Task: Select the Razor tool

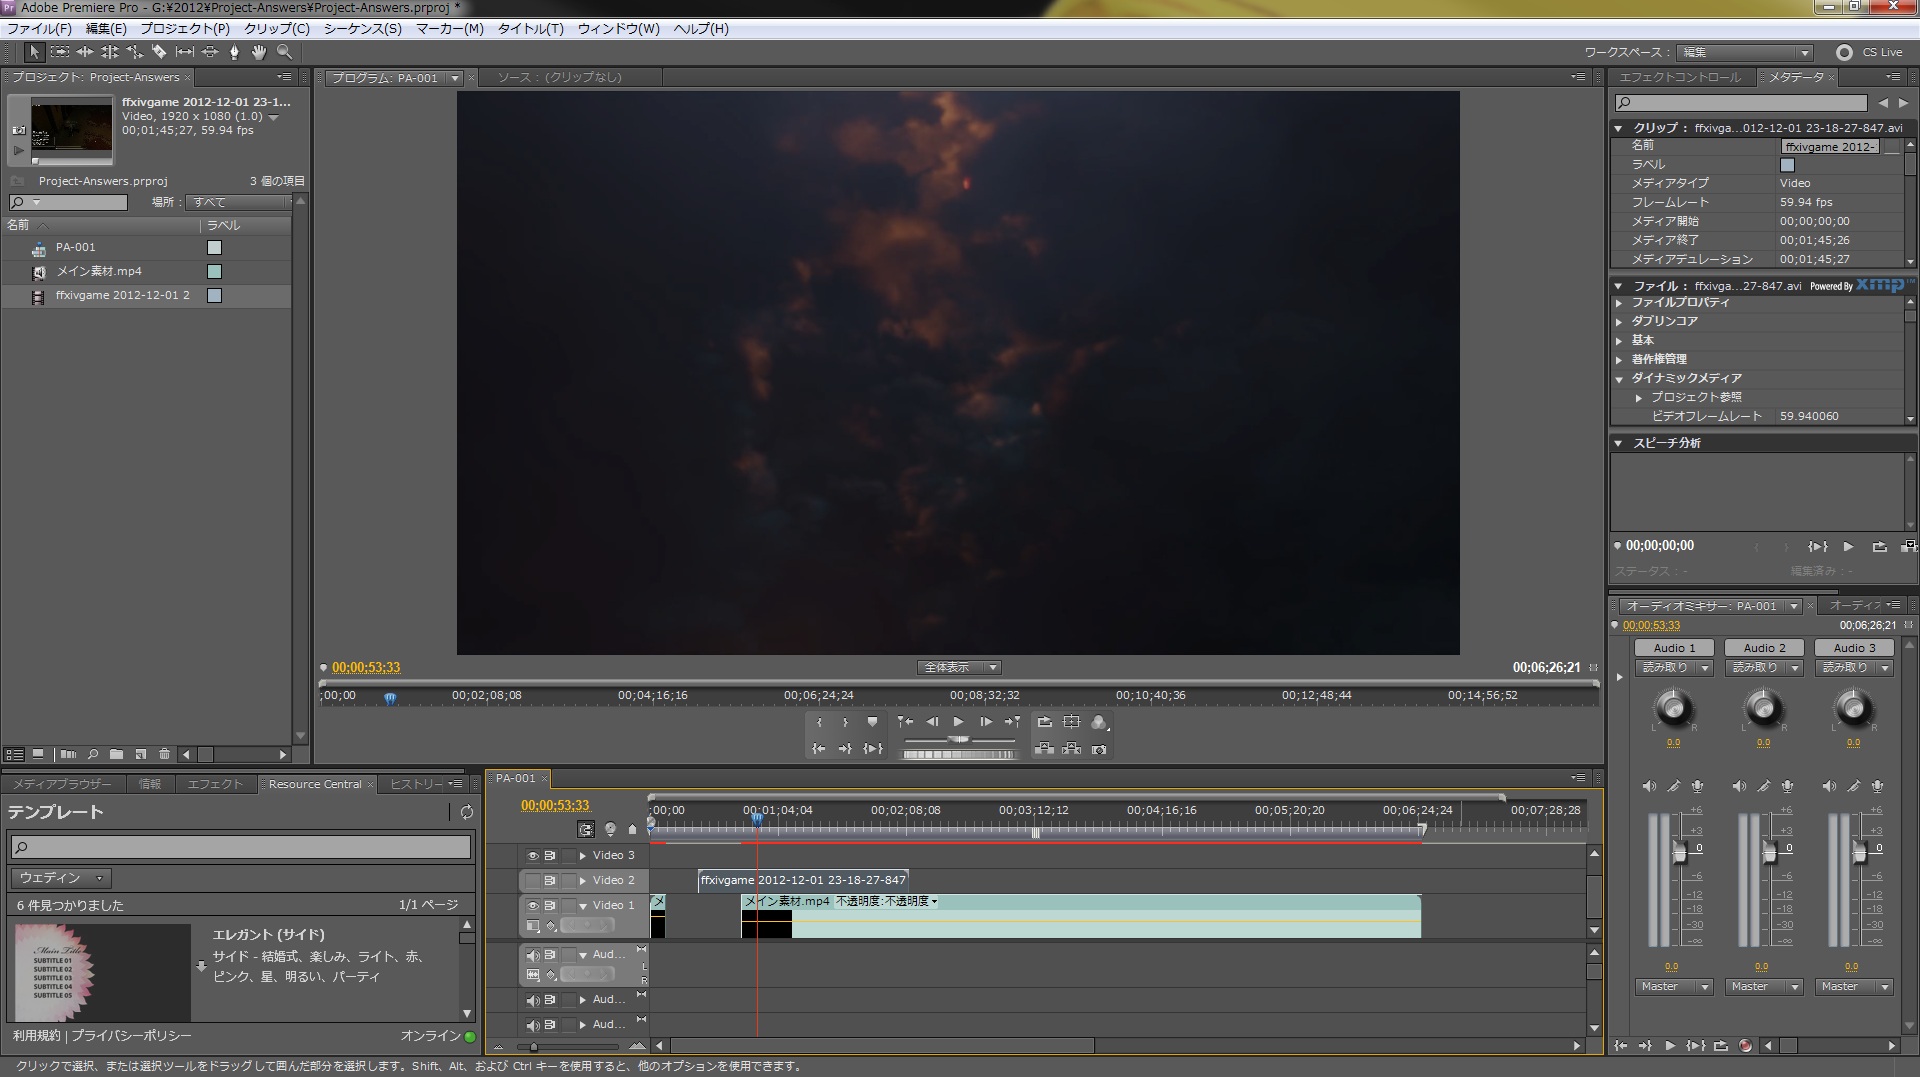Action: click(159, 52)
